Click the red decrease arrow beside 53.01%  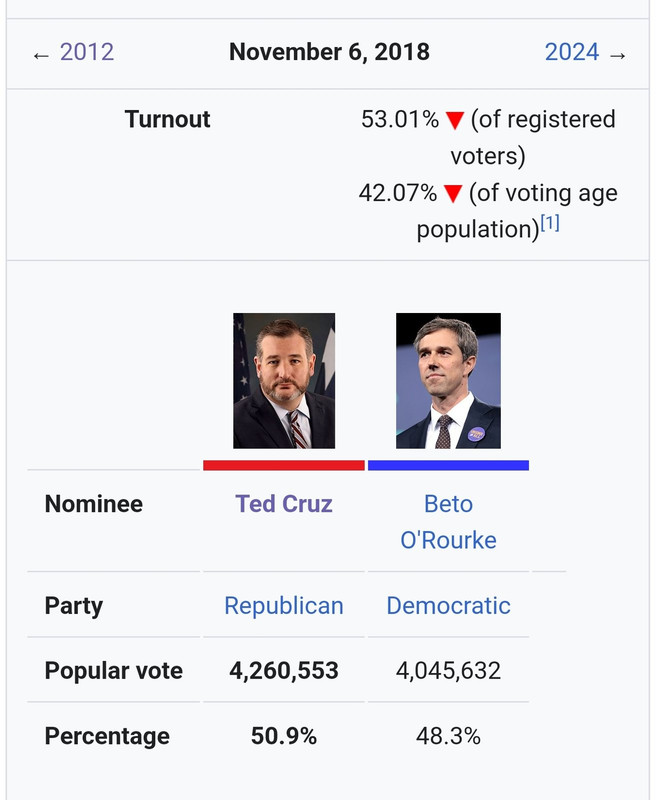pos(455,121)
